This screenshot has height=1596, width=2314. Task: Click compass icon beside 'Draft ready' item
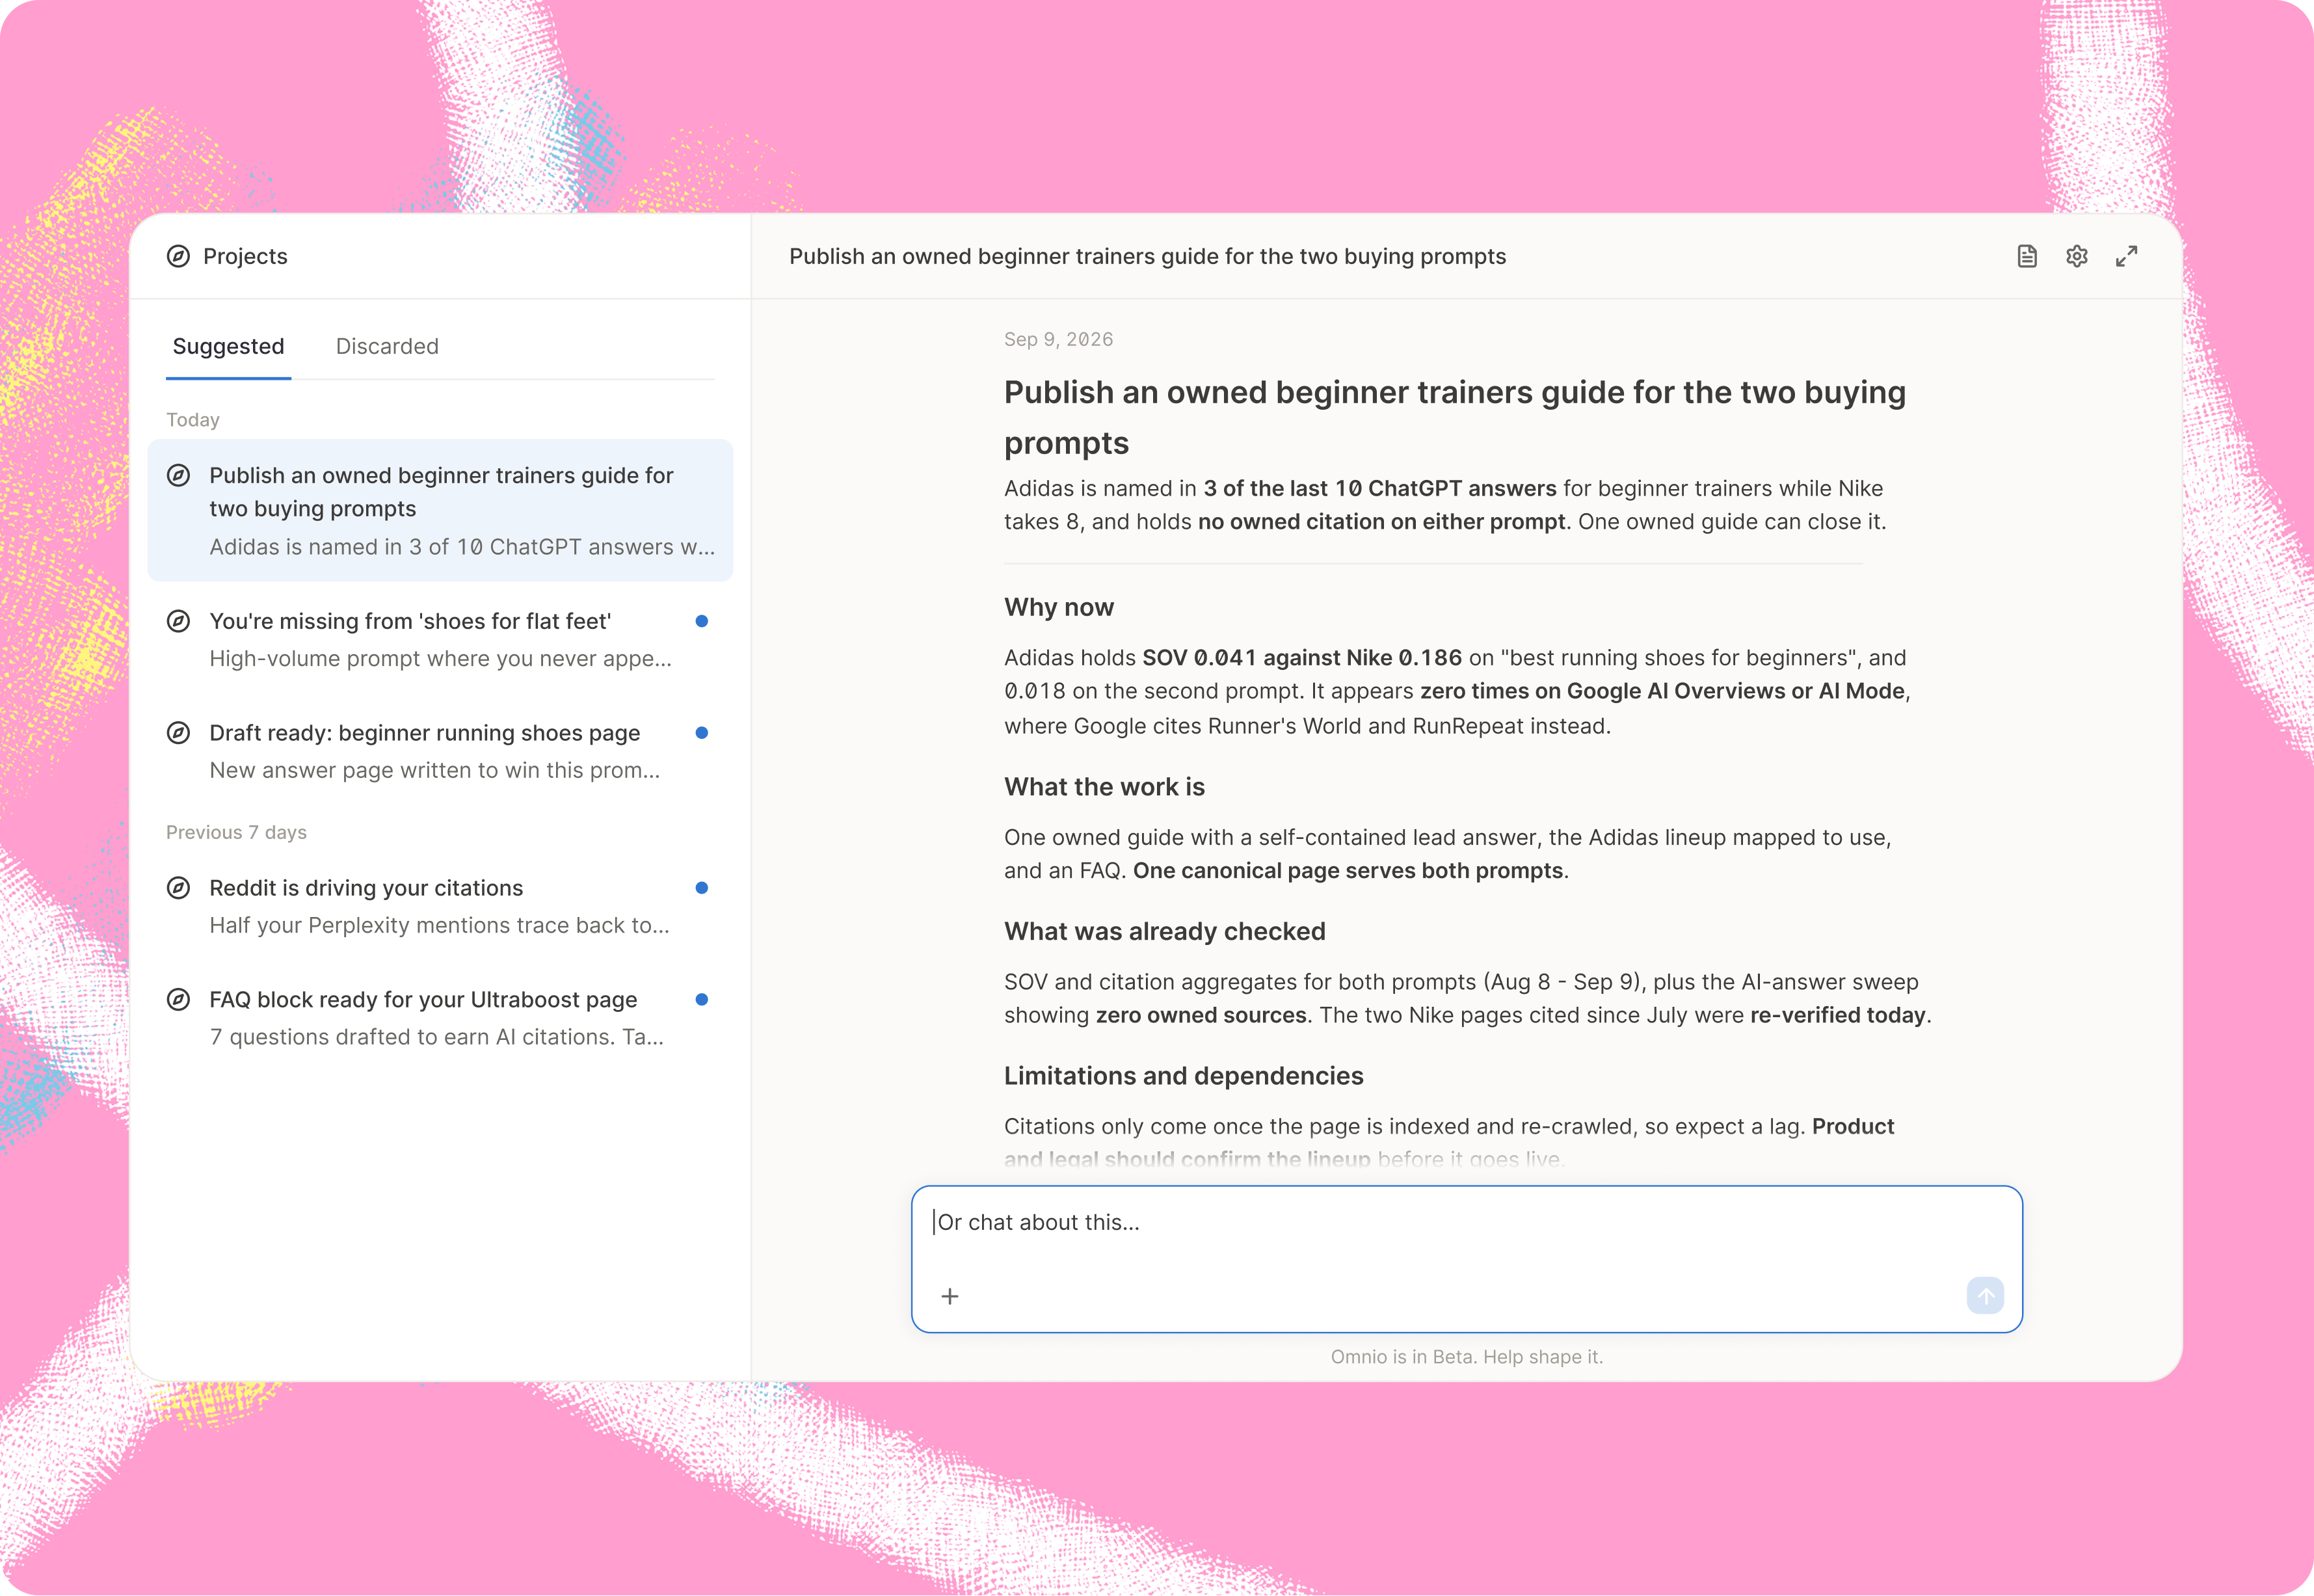pyautogui.click(x=178, y=733)
